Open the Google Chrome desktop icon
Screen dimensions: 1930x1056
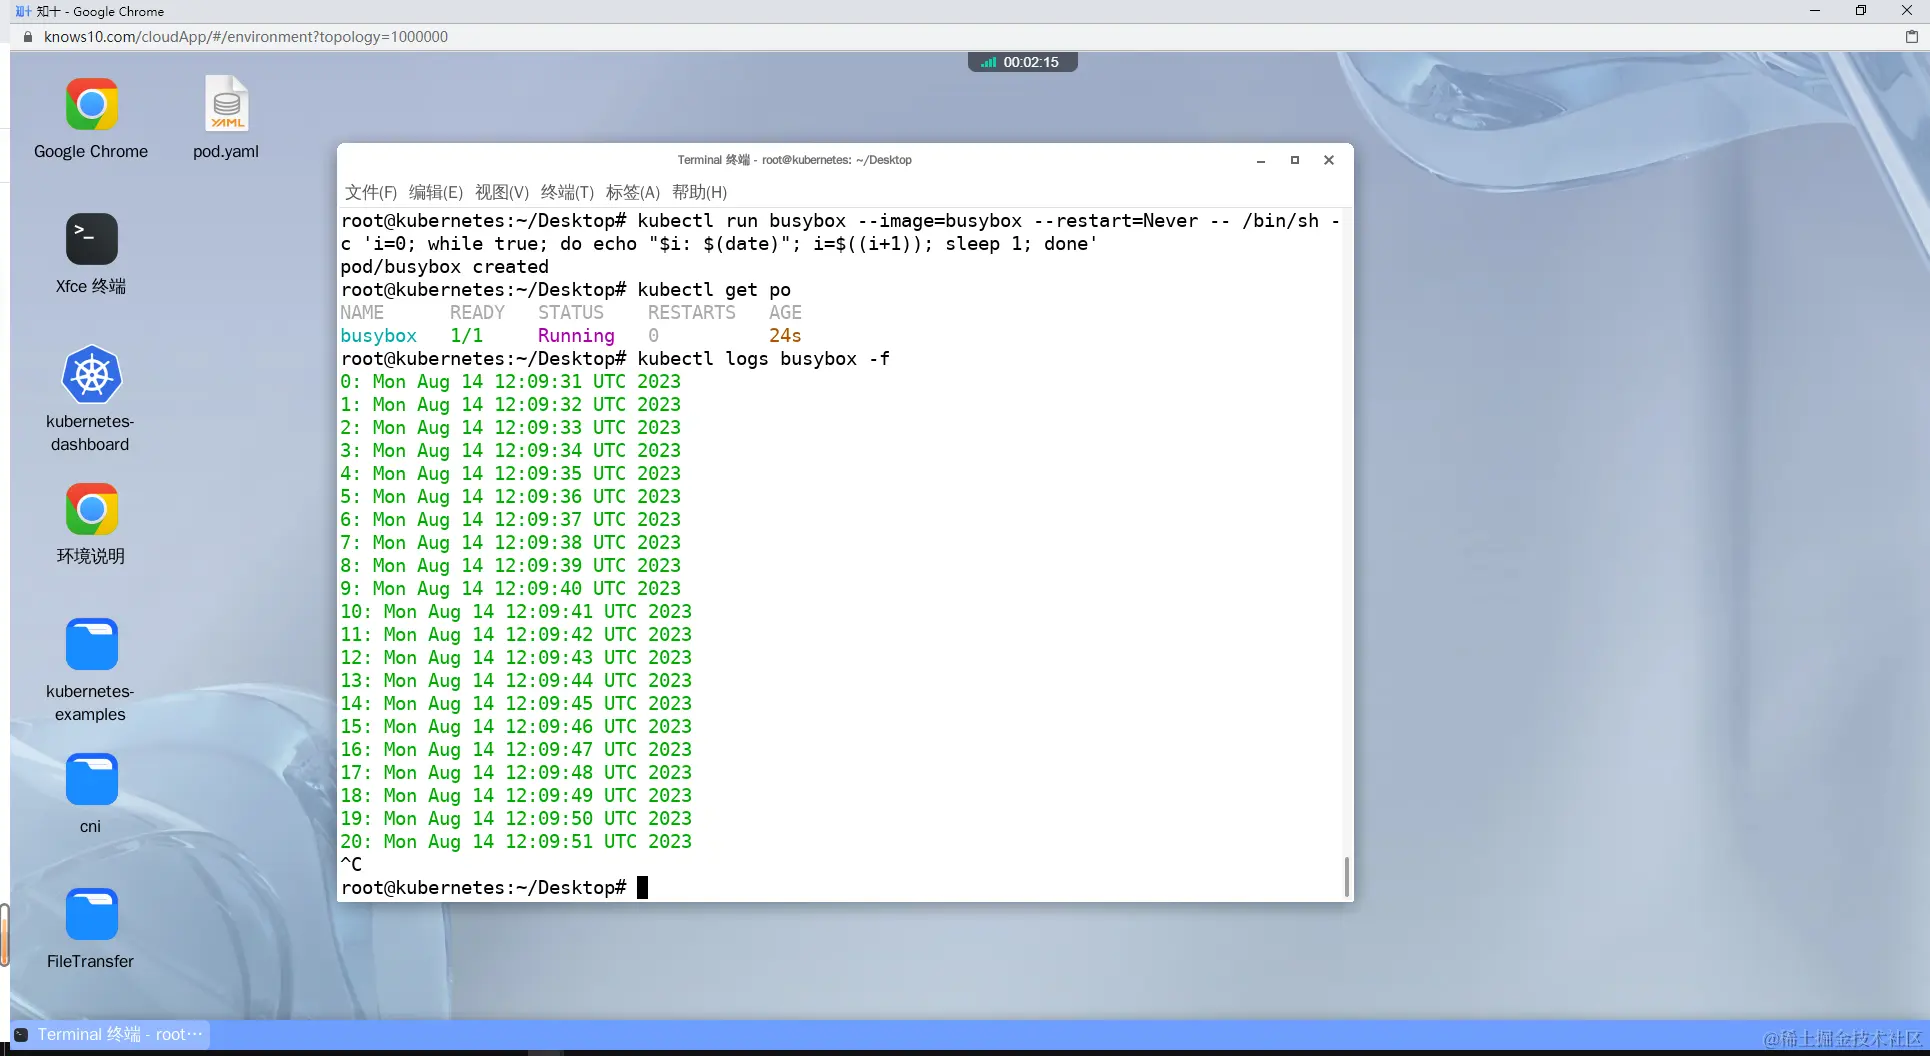(91, 105)
